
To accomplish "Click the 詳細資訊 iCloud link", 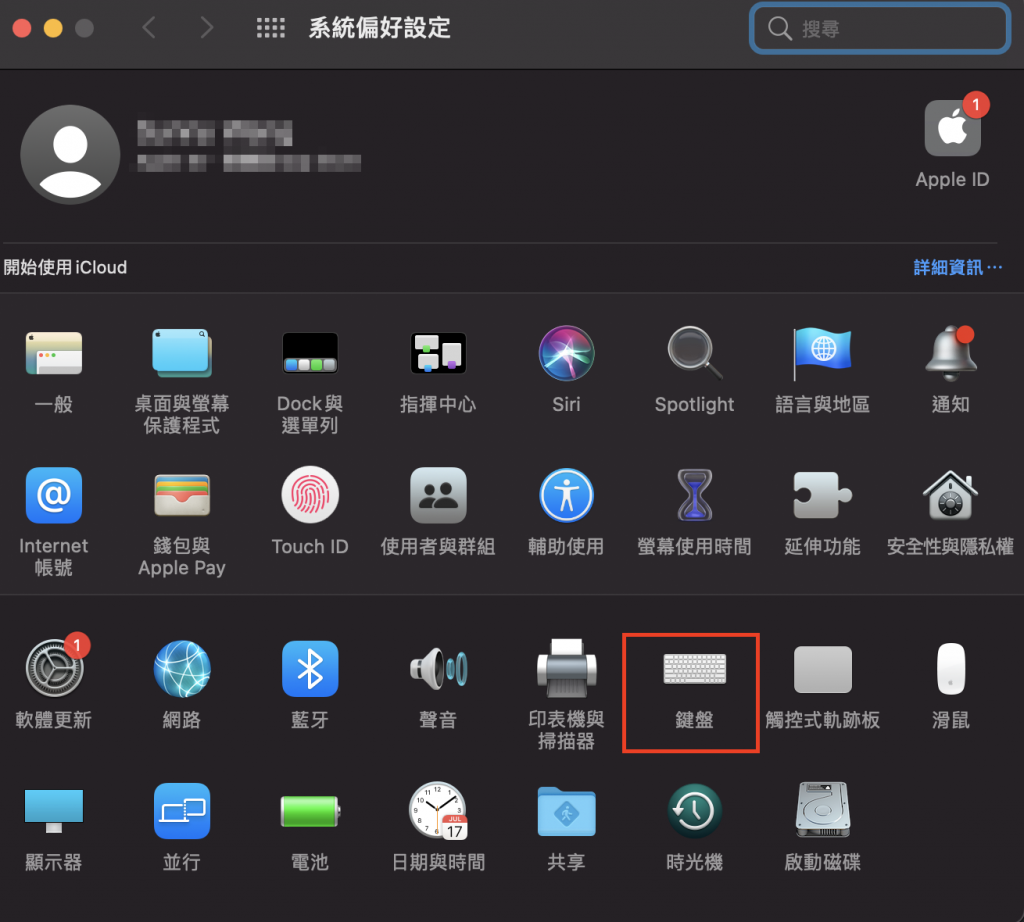I will (957, 267).
